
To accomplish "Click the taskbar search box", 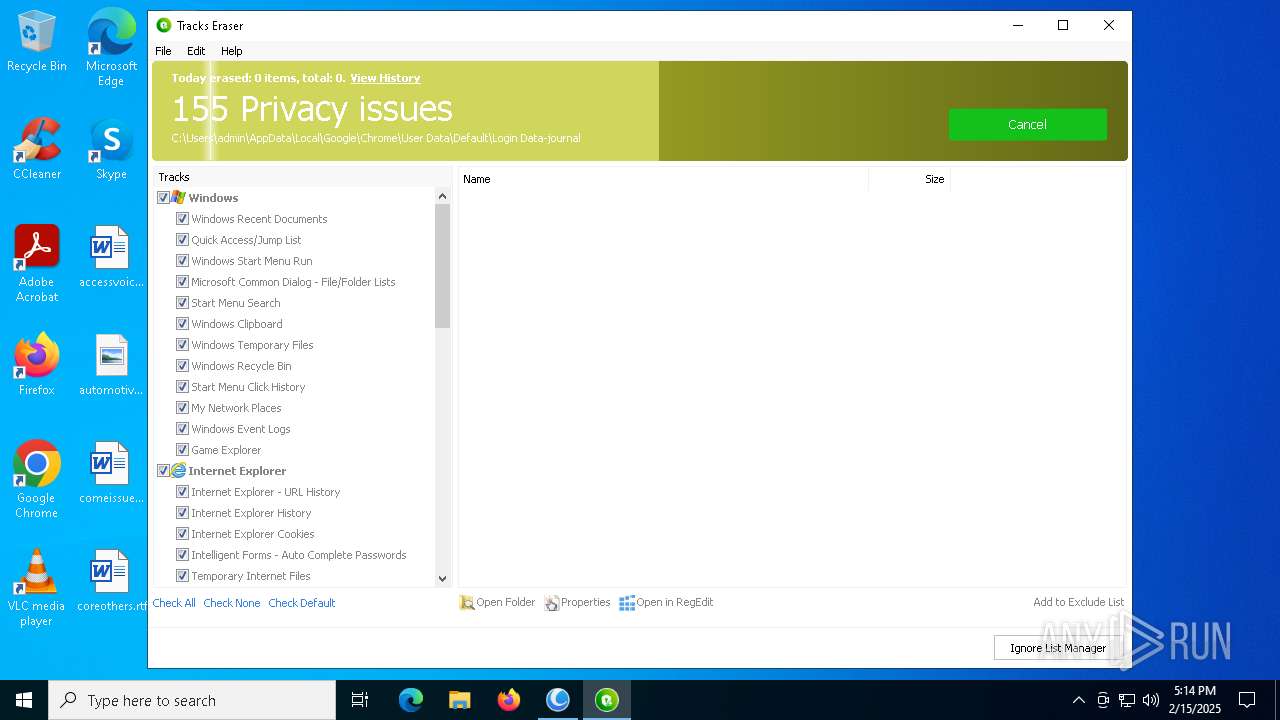I will (x=192, y=700).
